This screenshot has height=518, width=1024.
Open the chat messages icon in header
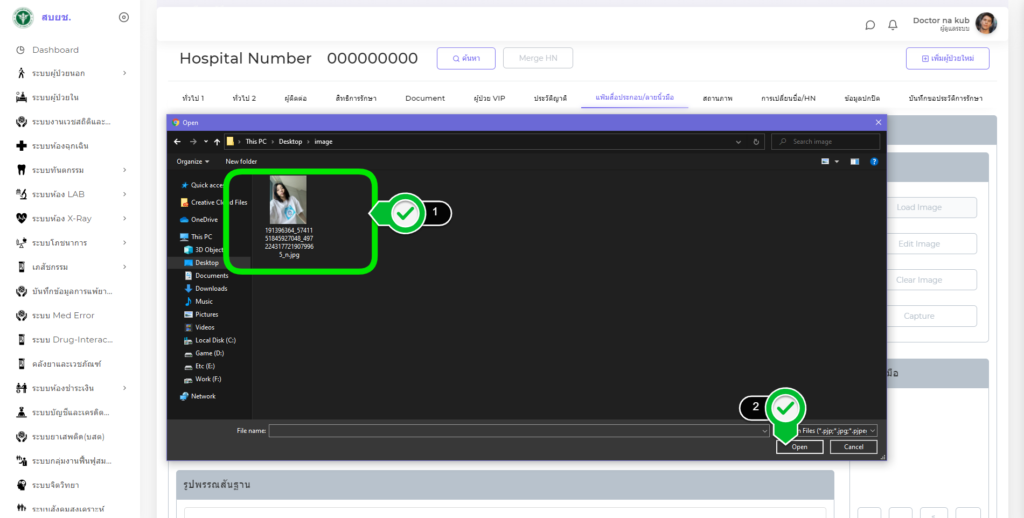[870, 25]
